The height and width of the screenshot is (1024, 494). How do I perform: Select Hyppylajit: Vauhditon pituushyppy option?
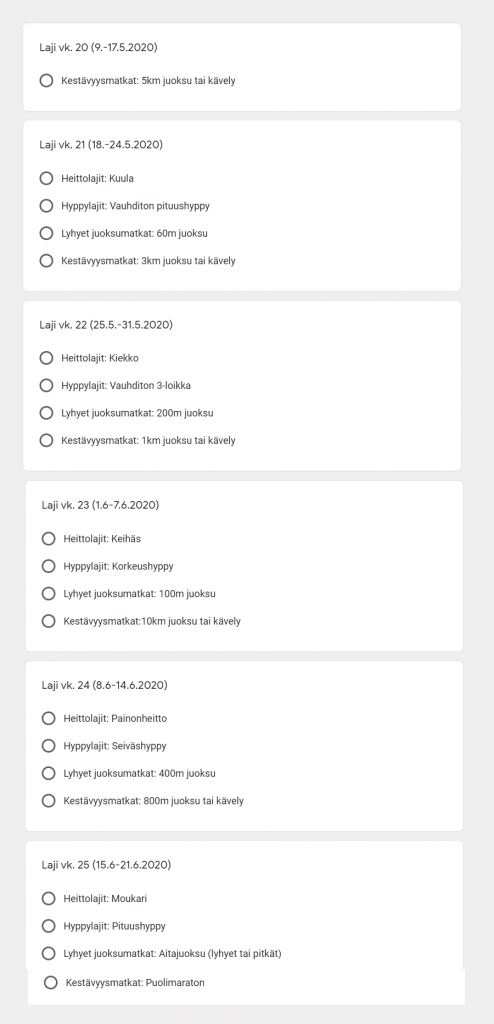(x=46, y=206)
